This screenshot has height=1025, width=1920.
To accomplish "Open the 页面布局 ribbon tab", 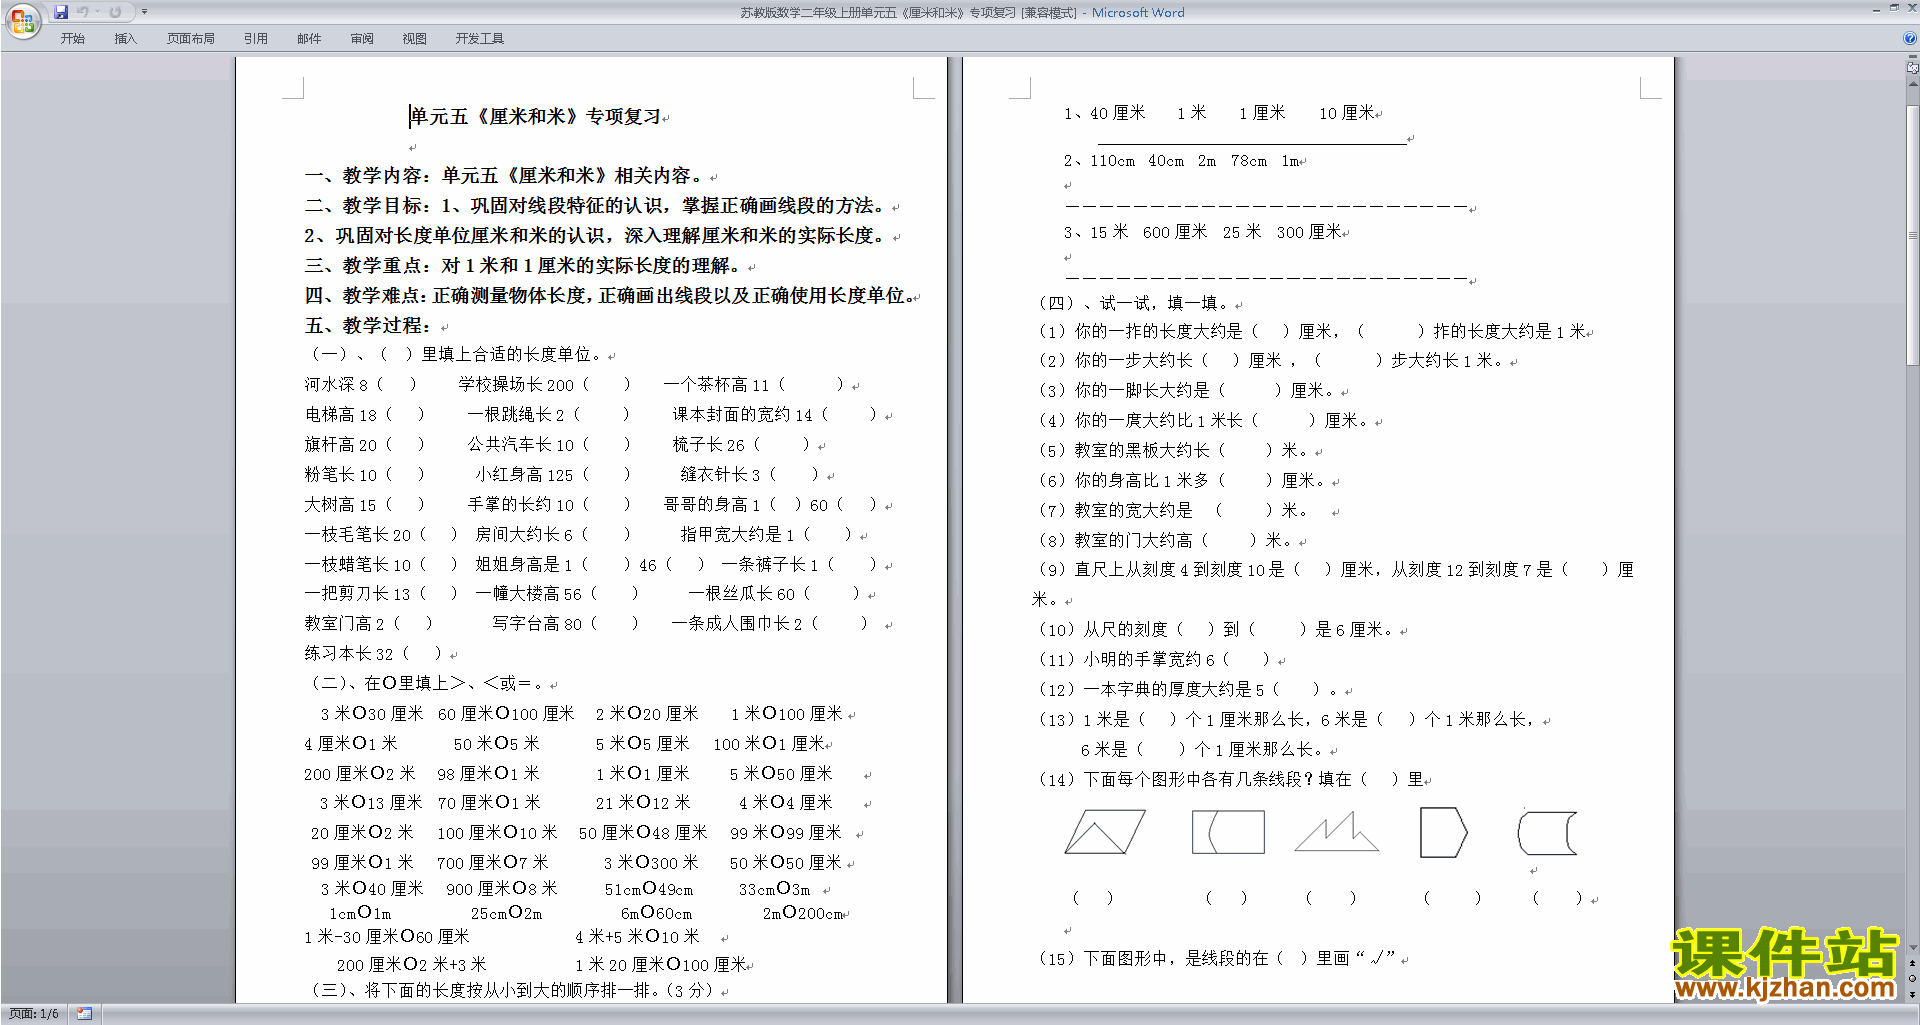I will pos(191,38).
